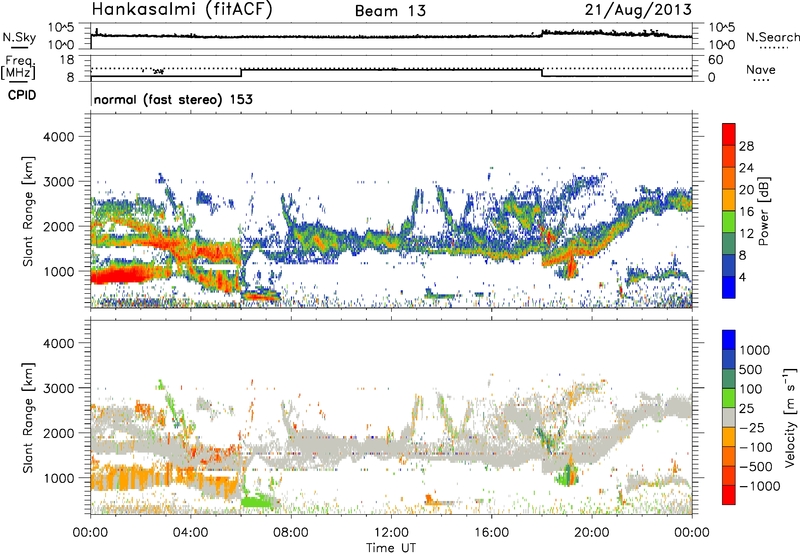800x554 pixels.
Task: Click power colorbar tick "4"
Action: pos(742,277)
